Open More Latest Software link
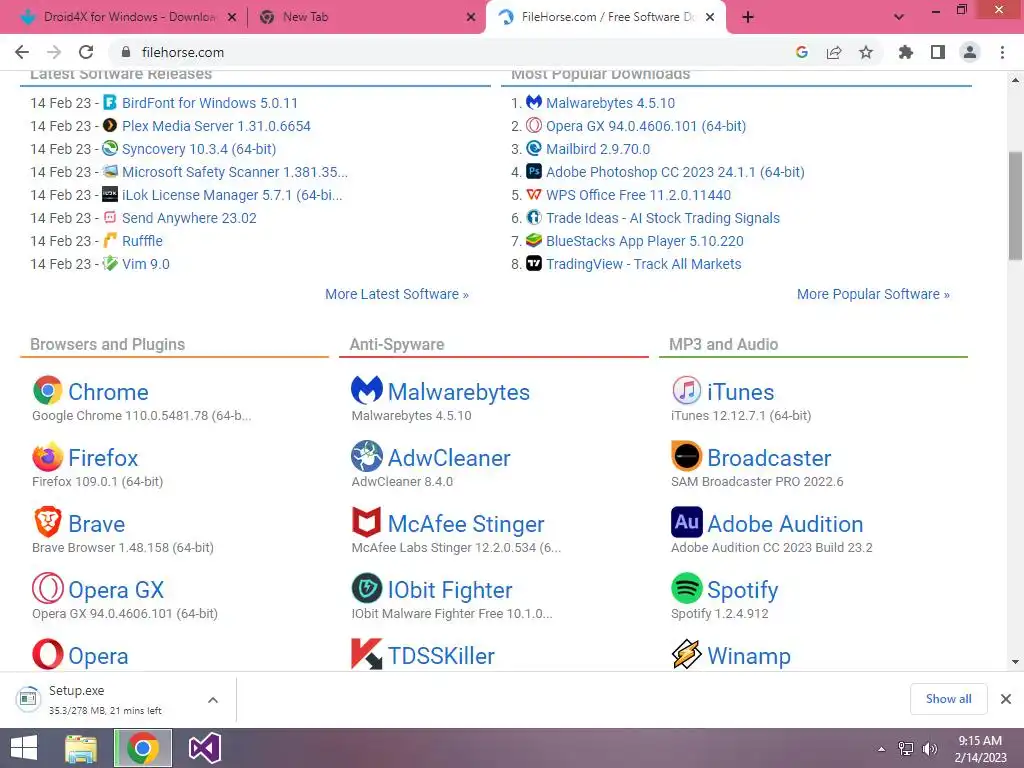Viewport: 1024px width, 768px height. 396,294
